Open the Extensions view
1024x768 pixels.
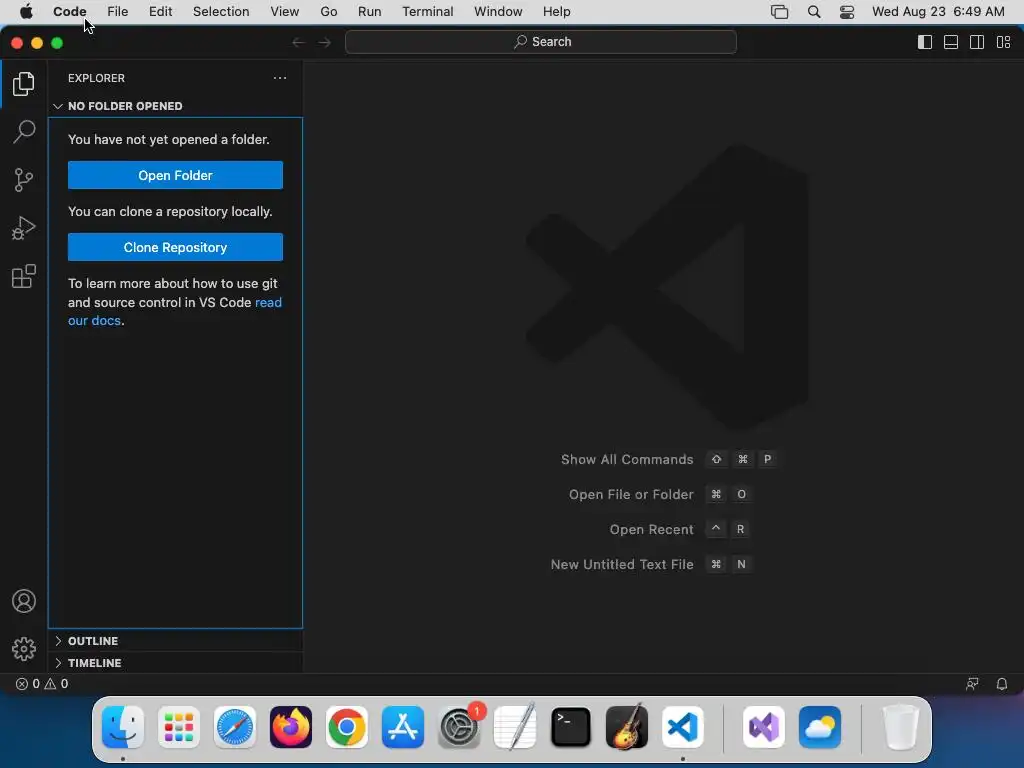tap(24, 276)
